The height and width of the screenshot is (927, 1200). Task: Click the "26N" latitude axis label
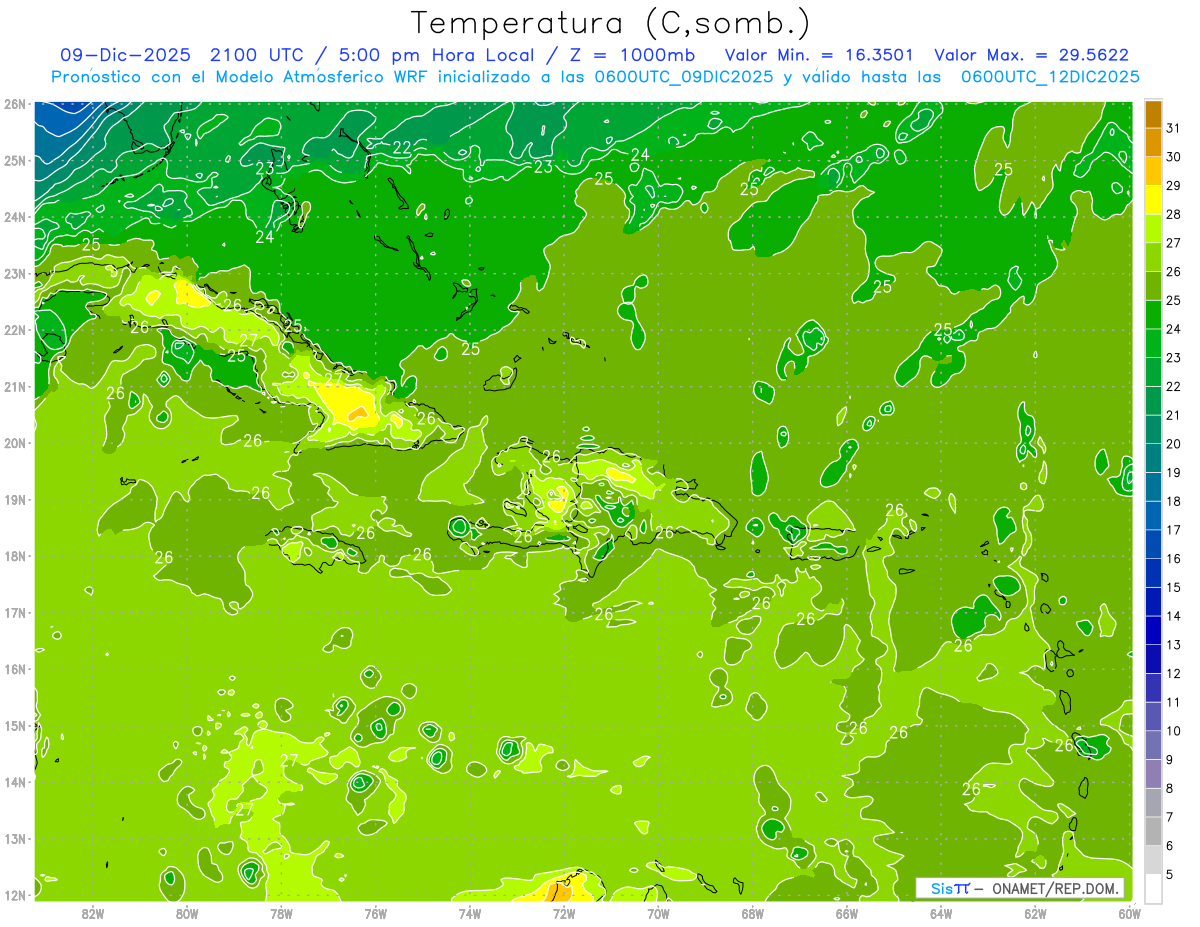point(14,104)
